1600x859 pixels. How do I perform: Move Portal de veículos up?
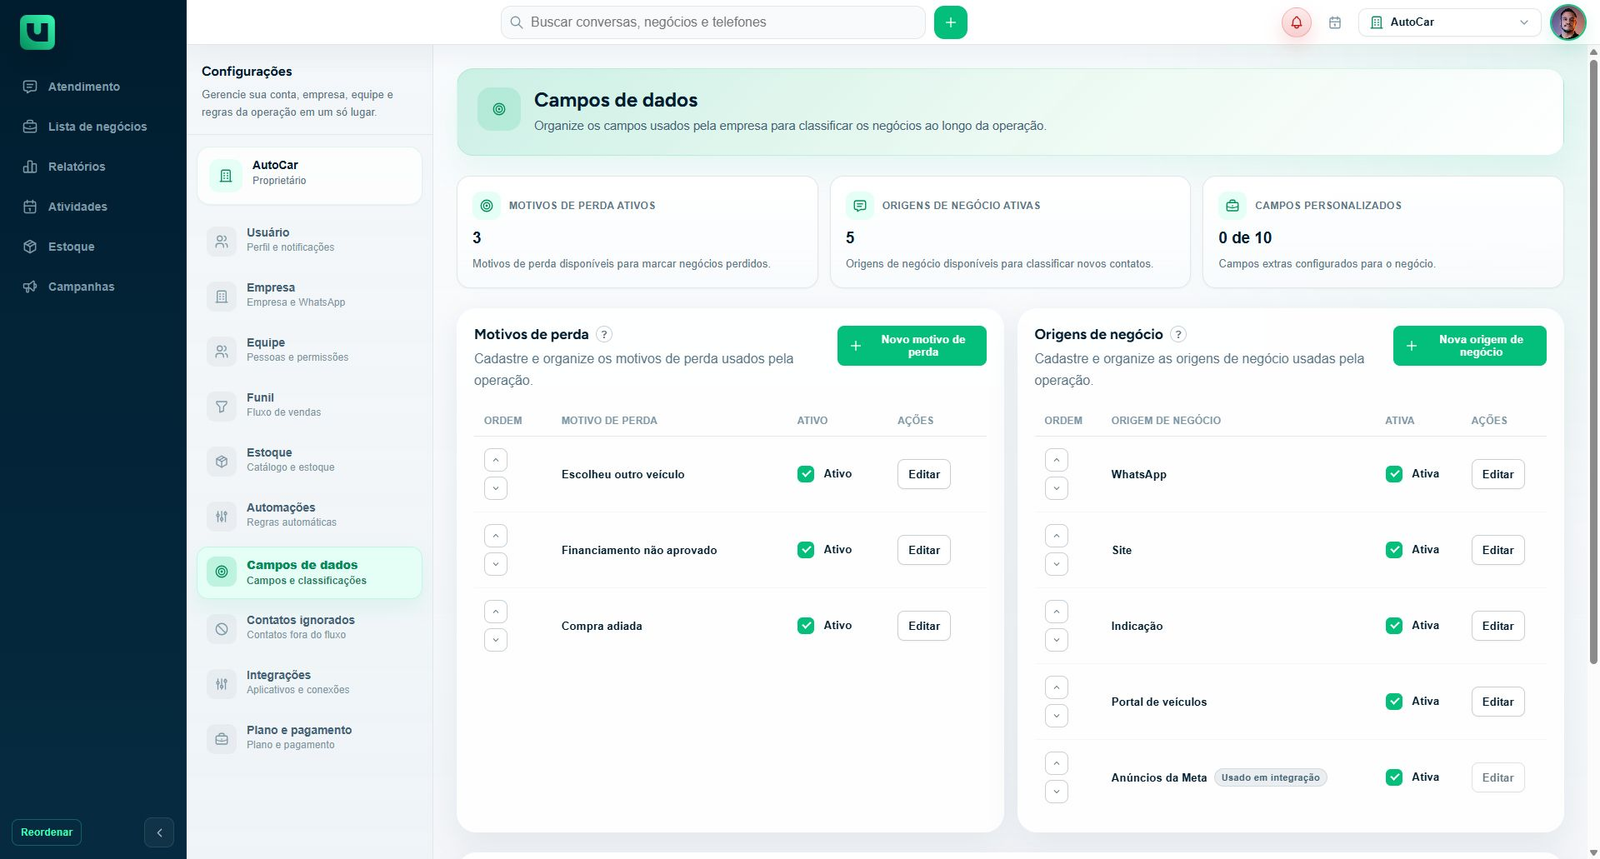pos(1056,688)
